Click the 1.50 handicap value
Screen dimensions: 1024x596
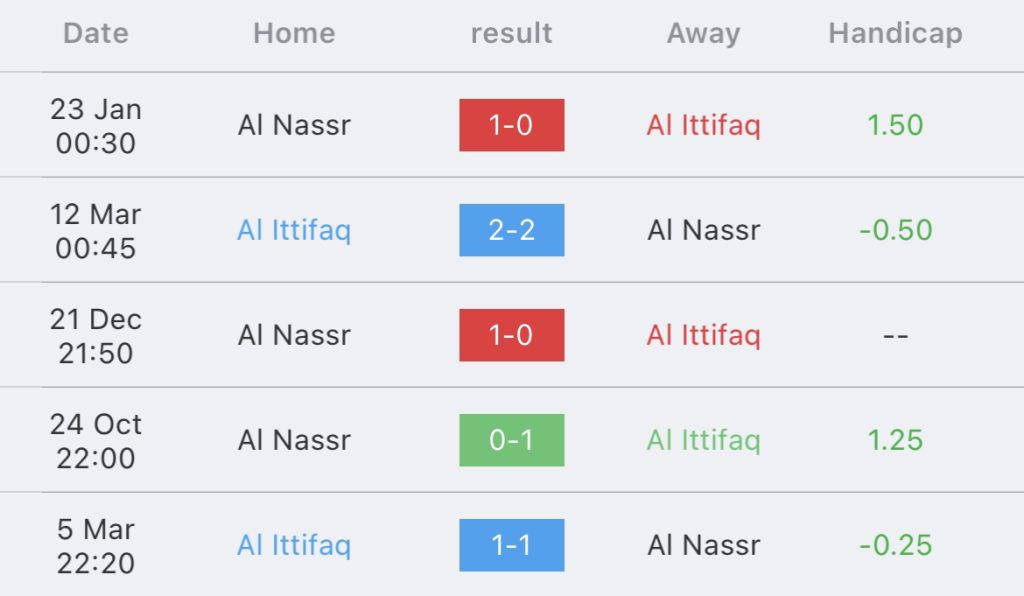895,125
